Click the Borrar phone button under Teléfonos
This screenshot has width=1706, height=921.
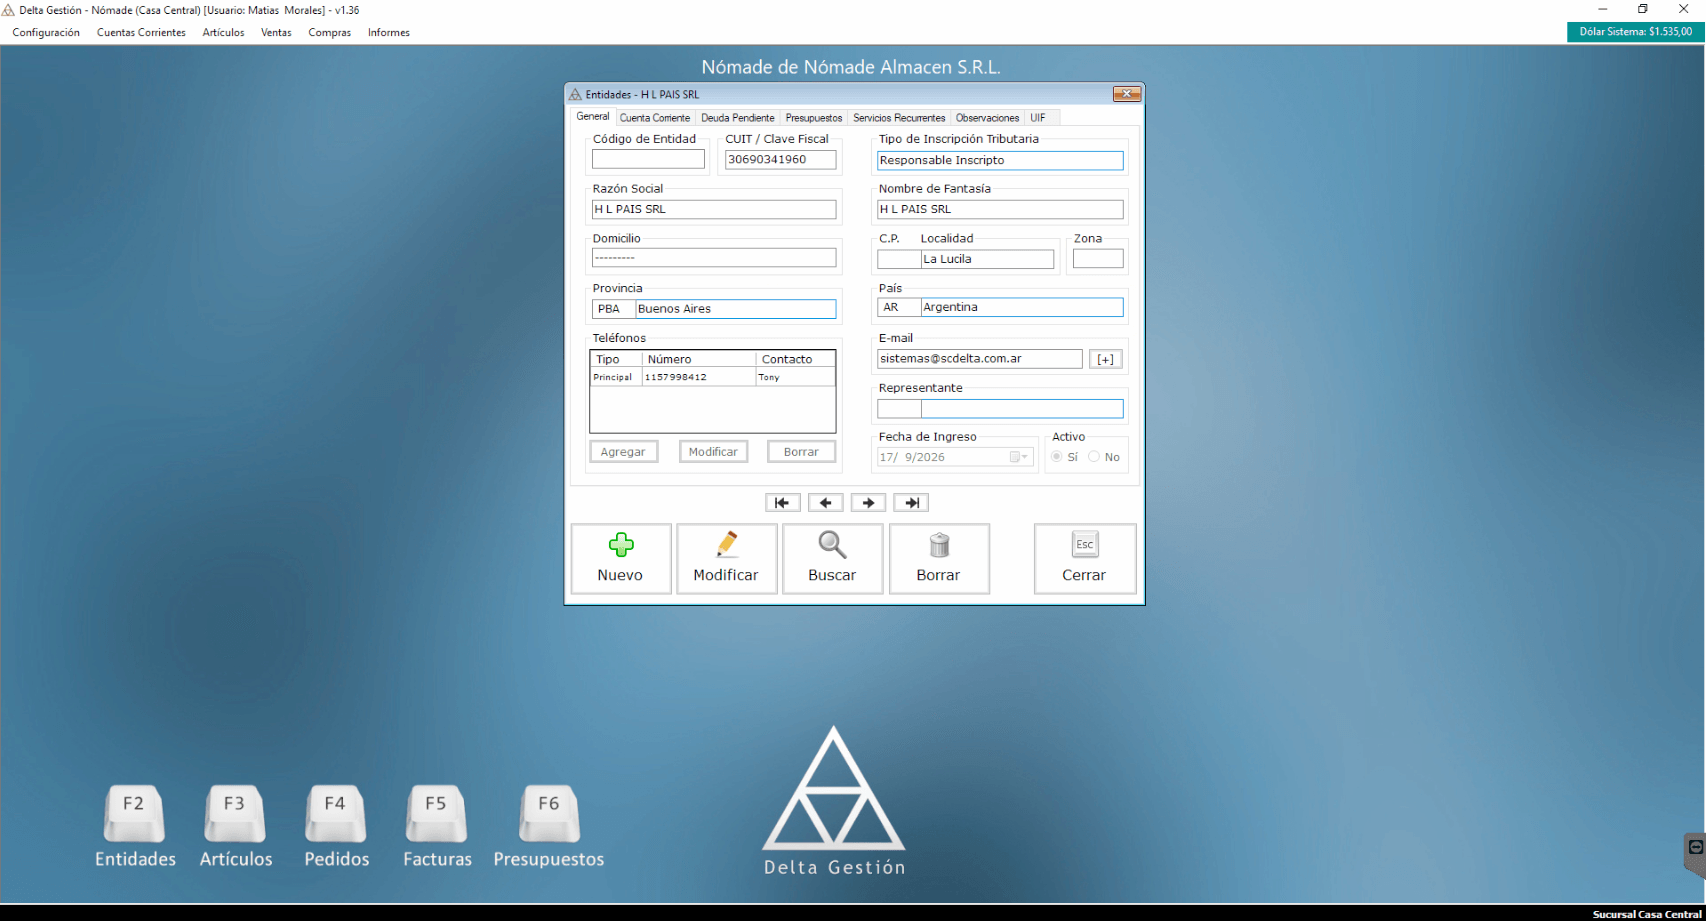pyautogui.click(x=801, y=452)
